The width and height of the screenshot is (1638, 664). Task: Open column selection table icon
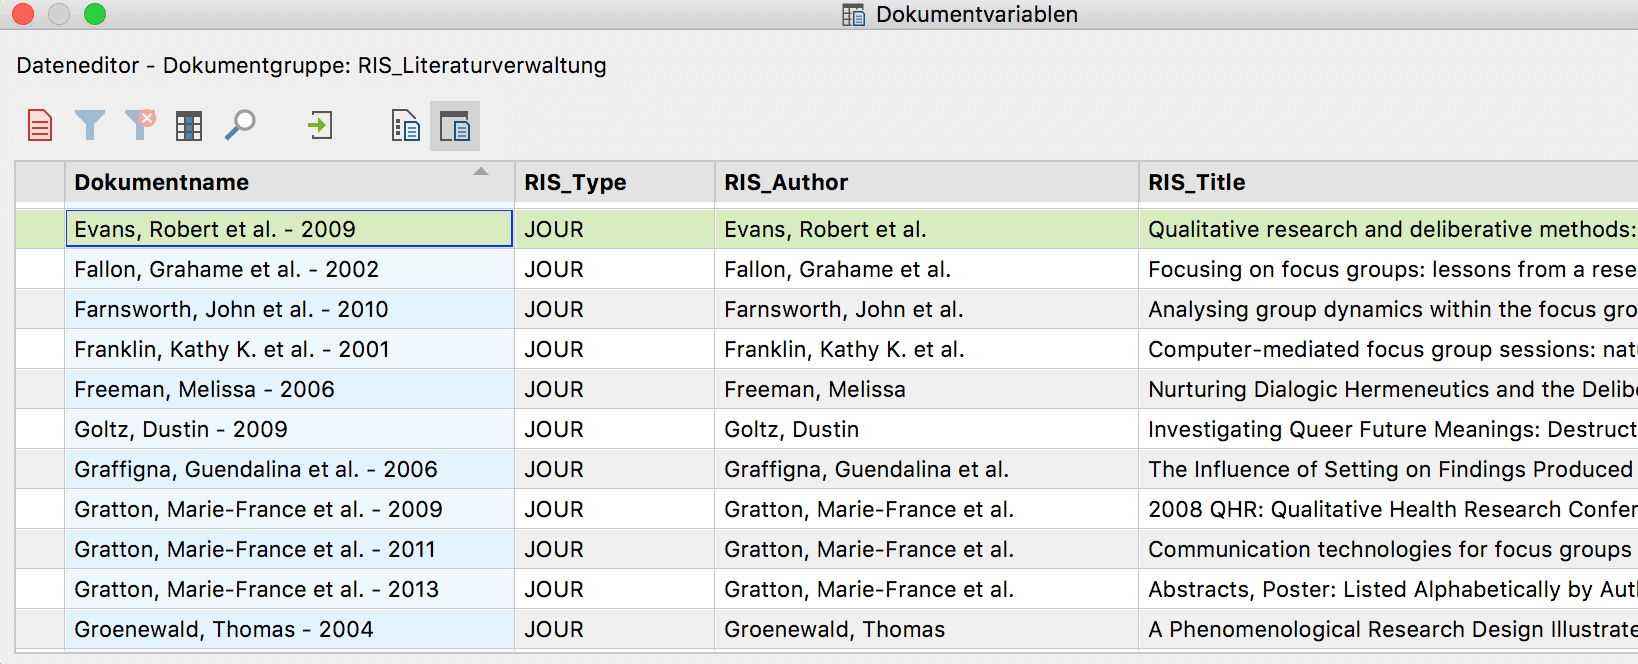(x=189, y=126)
